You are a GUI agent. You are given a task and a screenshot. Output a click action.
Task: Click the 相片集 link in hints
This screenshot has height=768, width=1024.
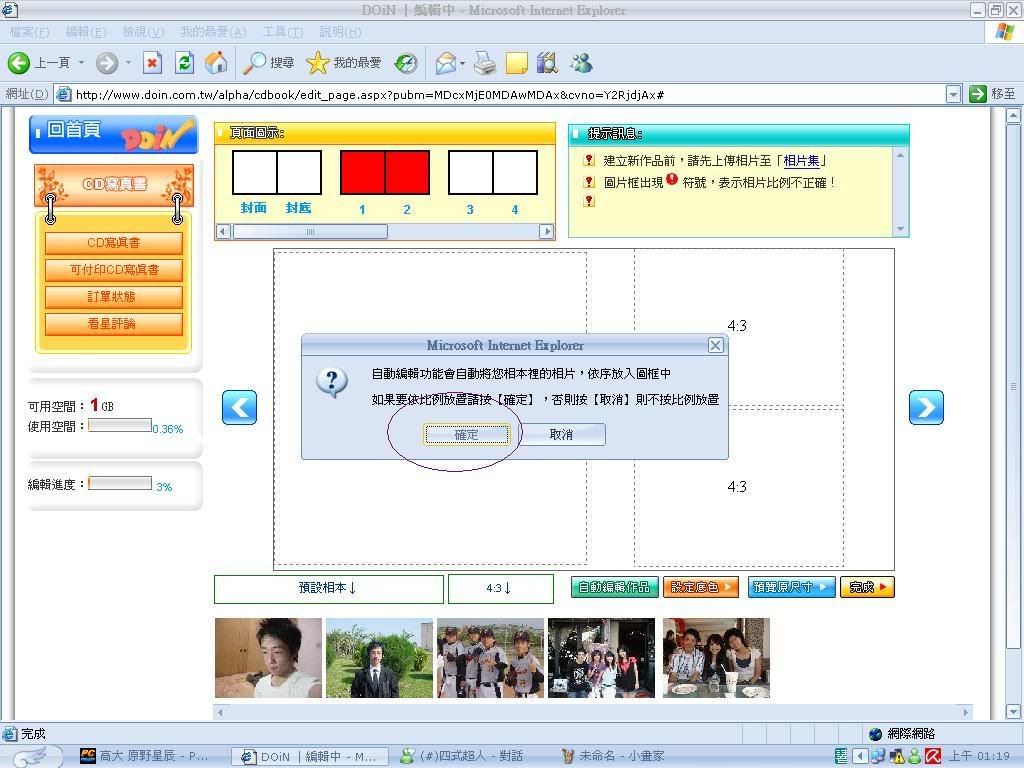(x=802, y=160)
